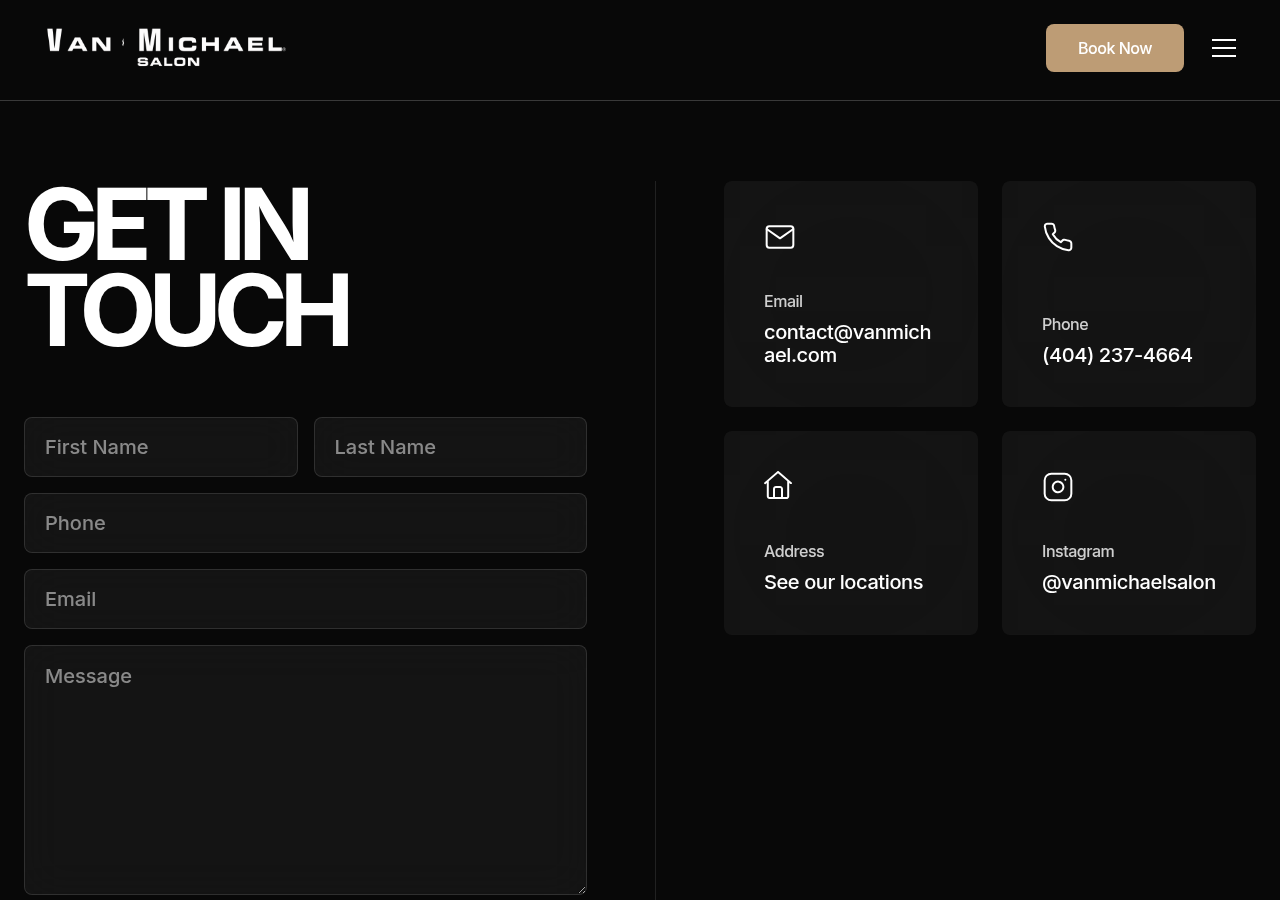Click the Email card label
The height and width of the screenshot is (900, 1280).
click(x=783, y=301)
